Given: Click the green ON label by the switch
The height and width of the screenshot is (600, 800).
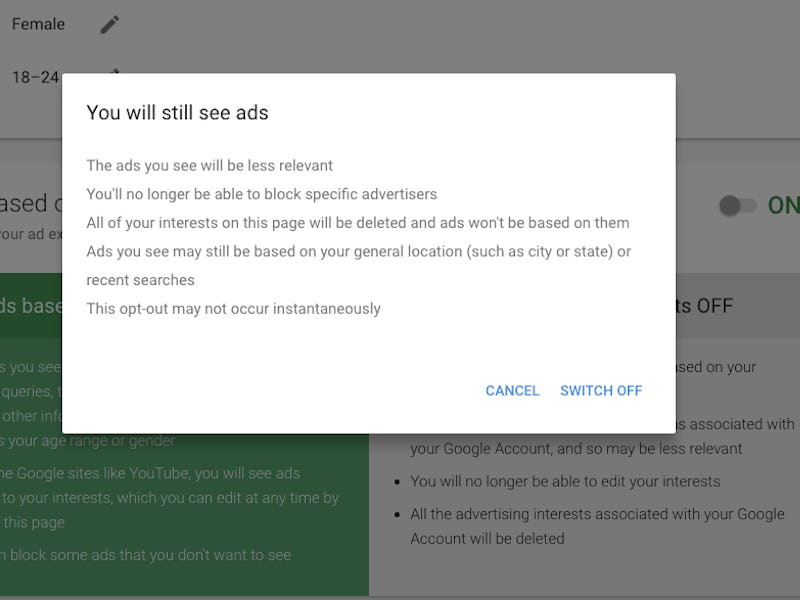Looking at the screenshot, I should (783, 206).
